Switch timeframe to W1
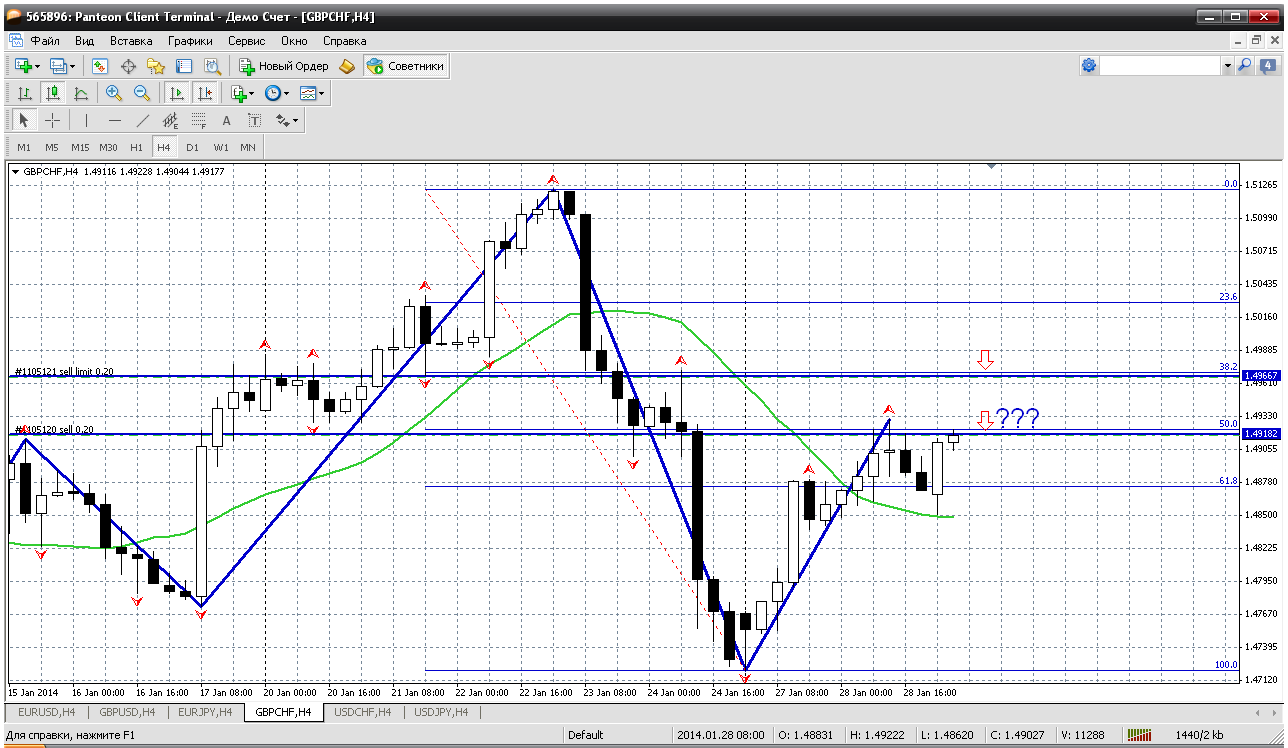This screenshot has width=1288, height=748. (x=220, y=147)
